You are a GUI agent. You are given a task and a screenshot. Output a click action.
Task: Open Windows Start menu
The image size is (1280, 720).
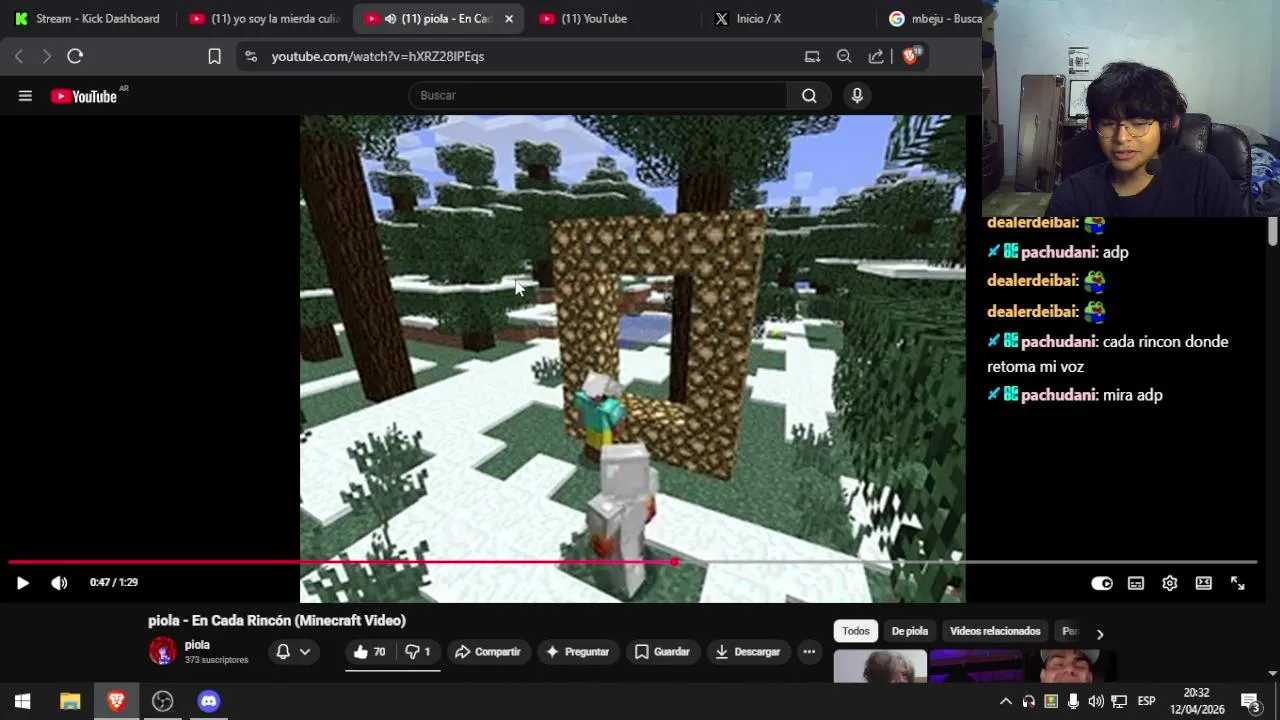click(x=22, y=701)
